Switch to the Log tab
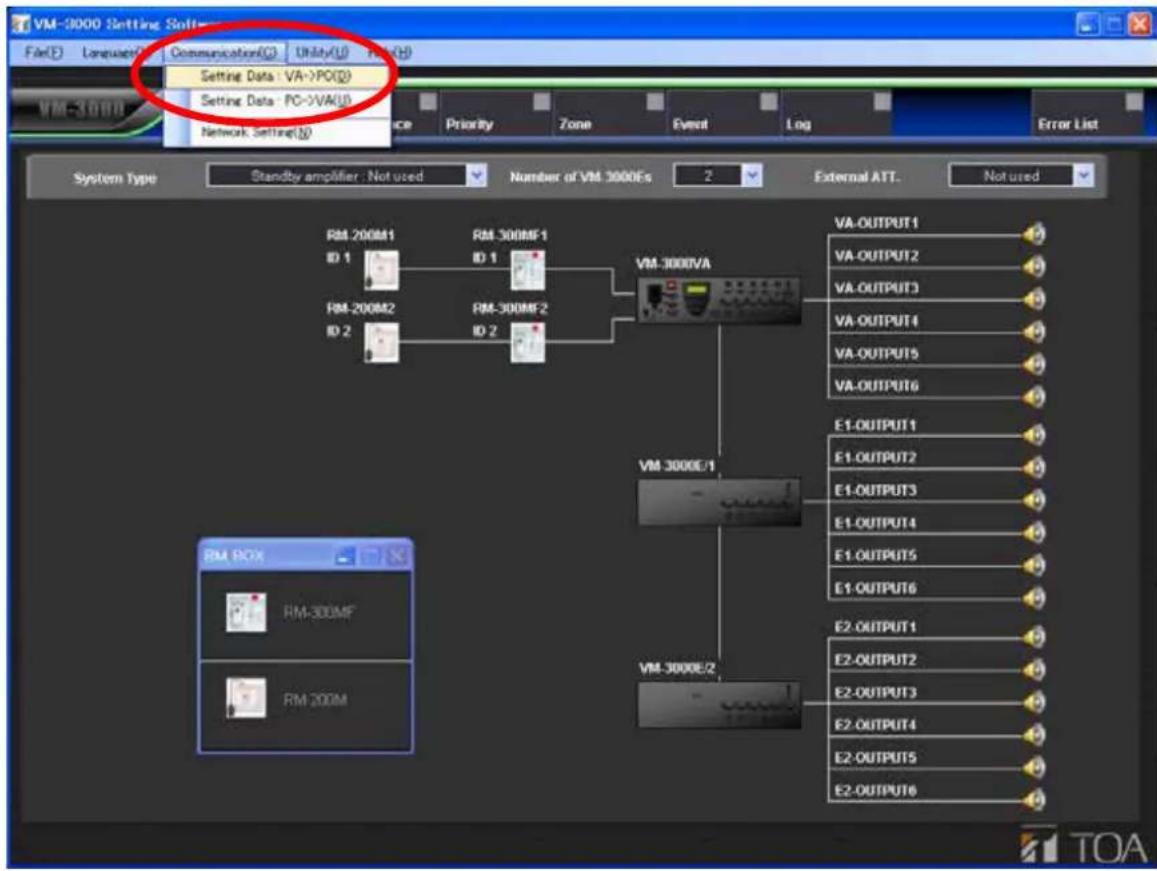 coord(837,112)
